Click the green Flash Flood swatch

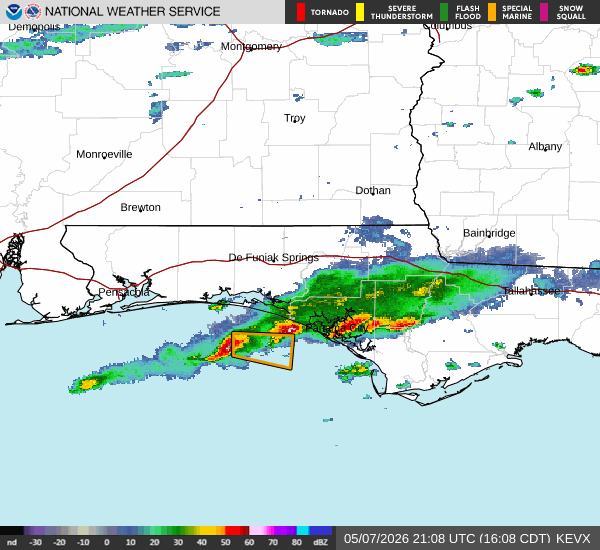[x=444, y=12]
